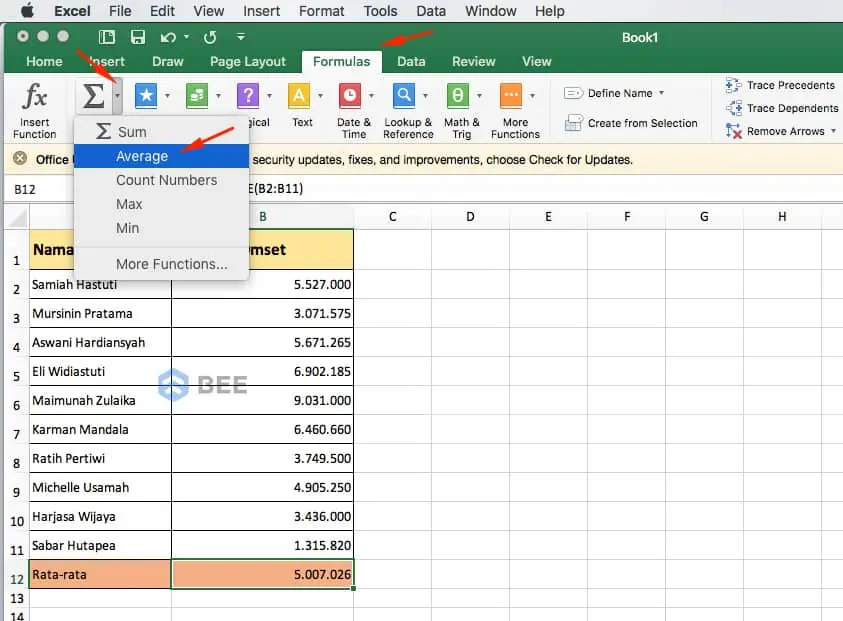Choose Average from the AutoSum menu

(x=161, y=156)
